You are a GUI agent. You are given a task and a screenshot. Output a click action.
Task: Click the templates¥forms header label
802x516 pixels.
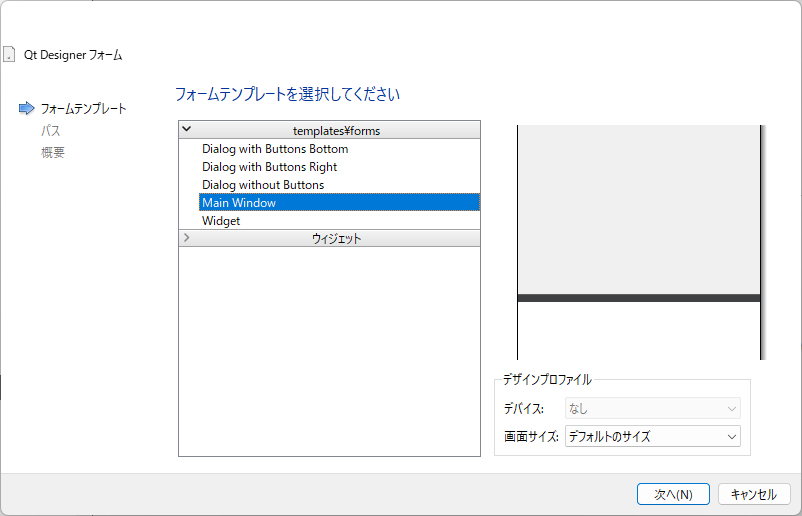337,131
